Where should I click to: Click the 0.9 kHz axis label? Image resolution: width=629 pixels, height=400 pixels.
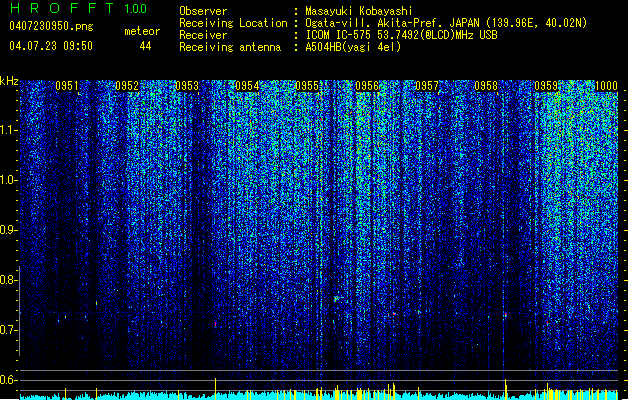coord(8,230)
